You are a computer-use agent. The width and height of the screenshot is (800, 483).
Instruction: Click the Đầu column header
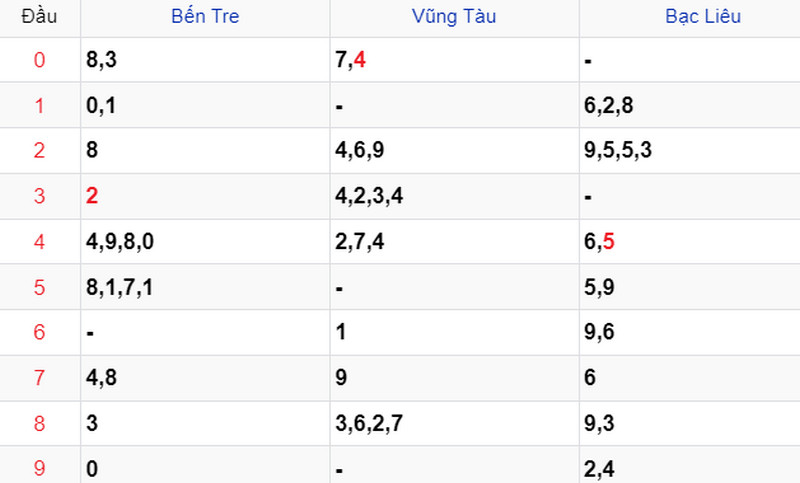[x=39, y=16]
